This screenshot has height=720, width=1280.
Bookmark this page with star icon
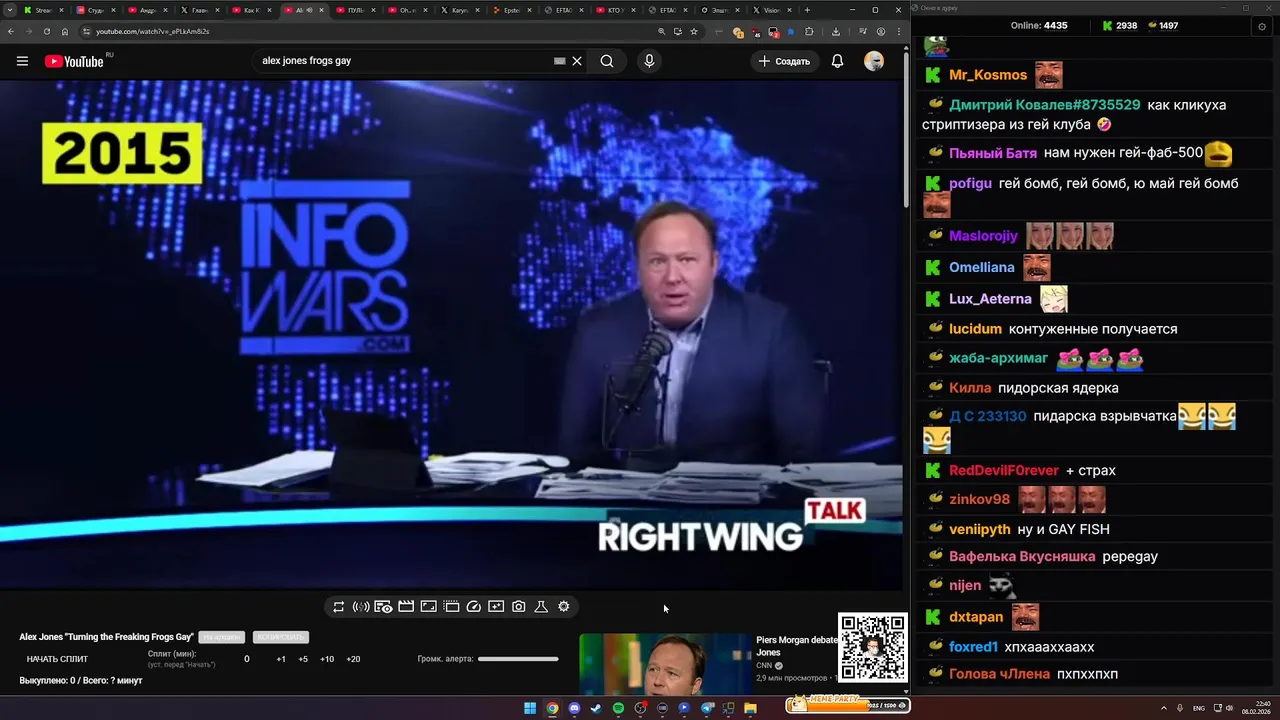point(694,31)
